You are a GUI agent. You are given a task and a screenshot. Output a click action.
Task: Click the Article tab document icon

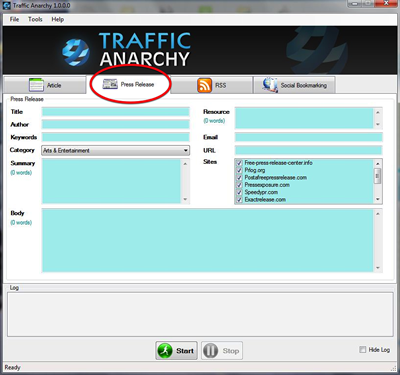[x=36, y=85]
